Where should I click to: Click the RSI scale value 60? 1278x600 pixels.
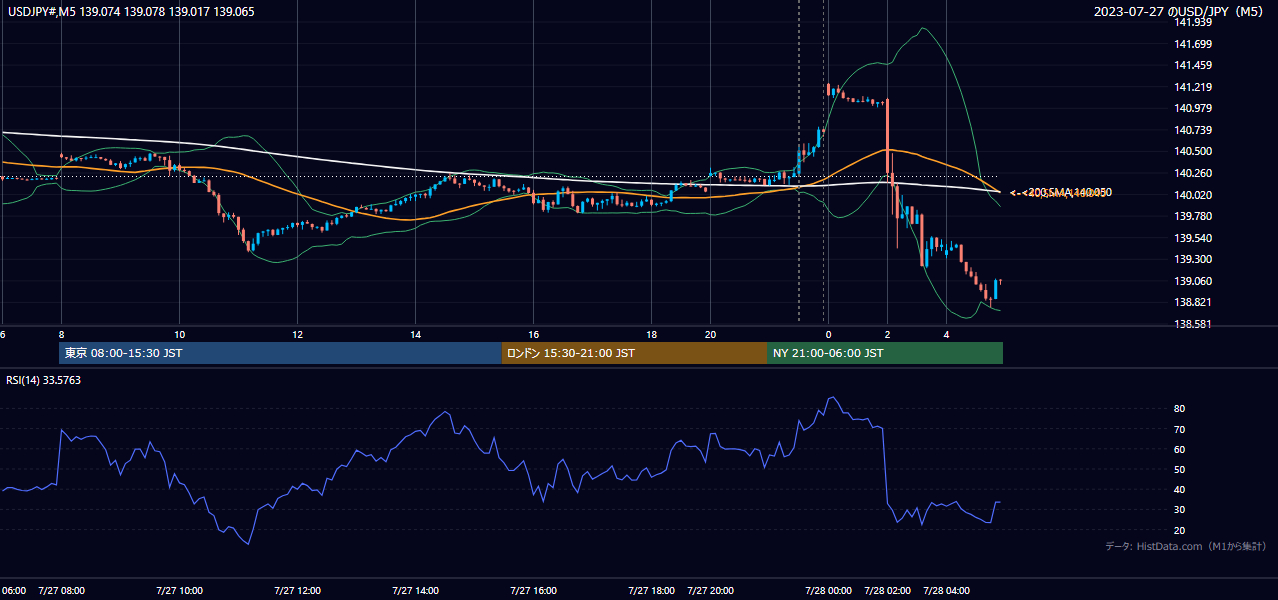pyautogui.click(x=1179, y=449)
